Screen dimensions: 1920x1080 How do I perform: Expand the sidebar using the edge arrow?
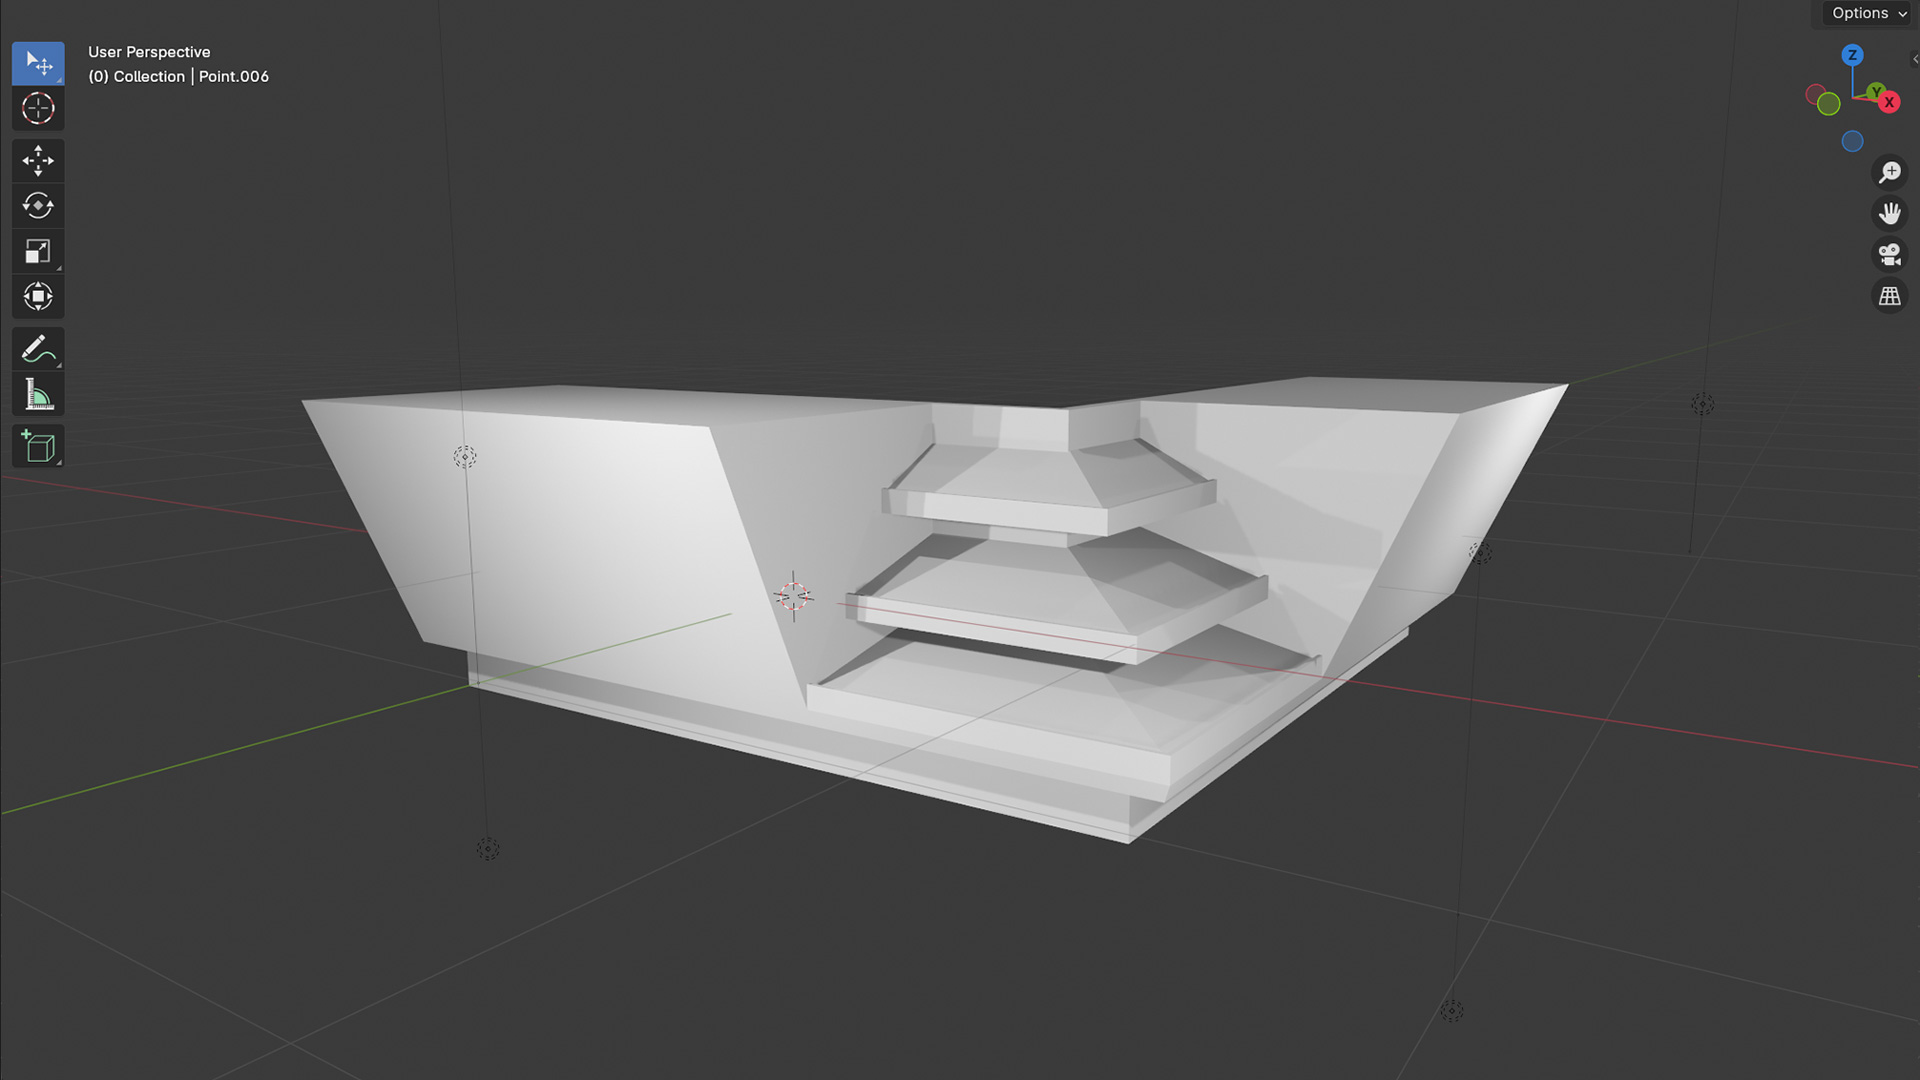click(1914, 59)
